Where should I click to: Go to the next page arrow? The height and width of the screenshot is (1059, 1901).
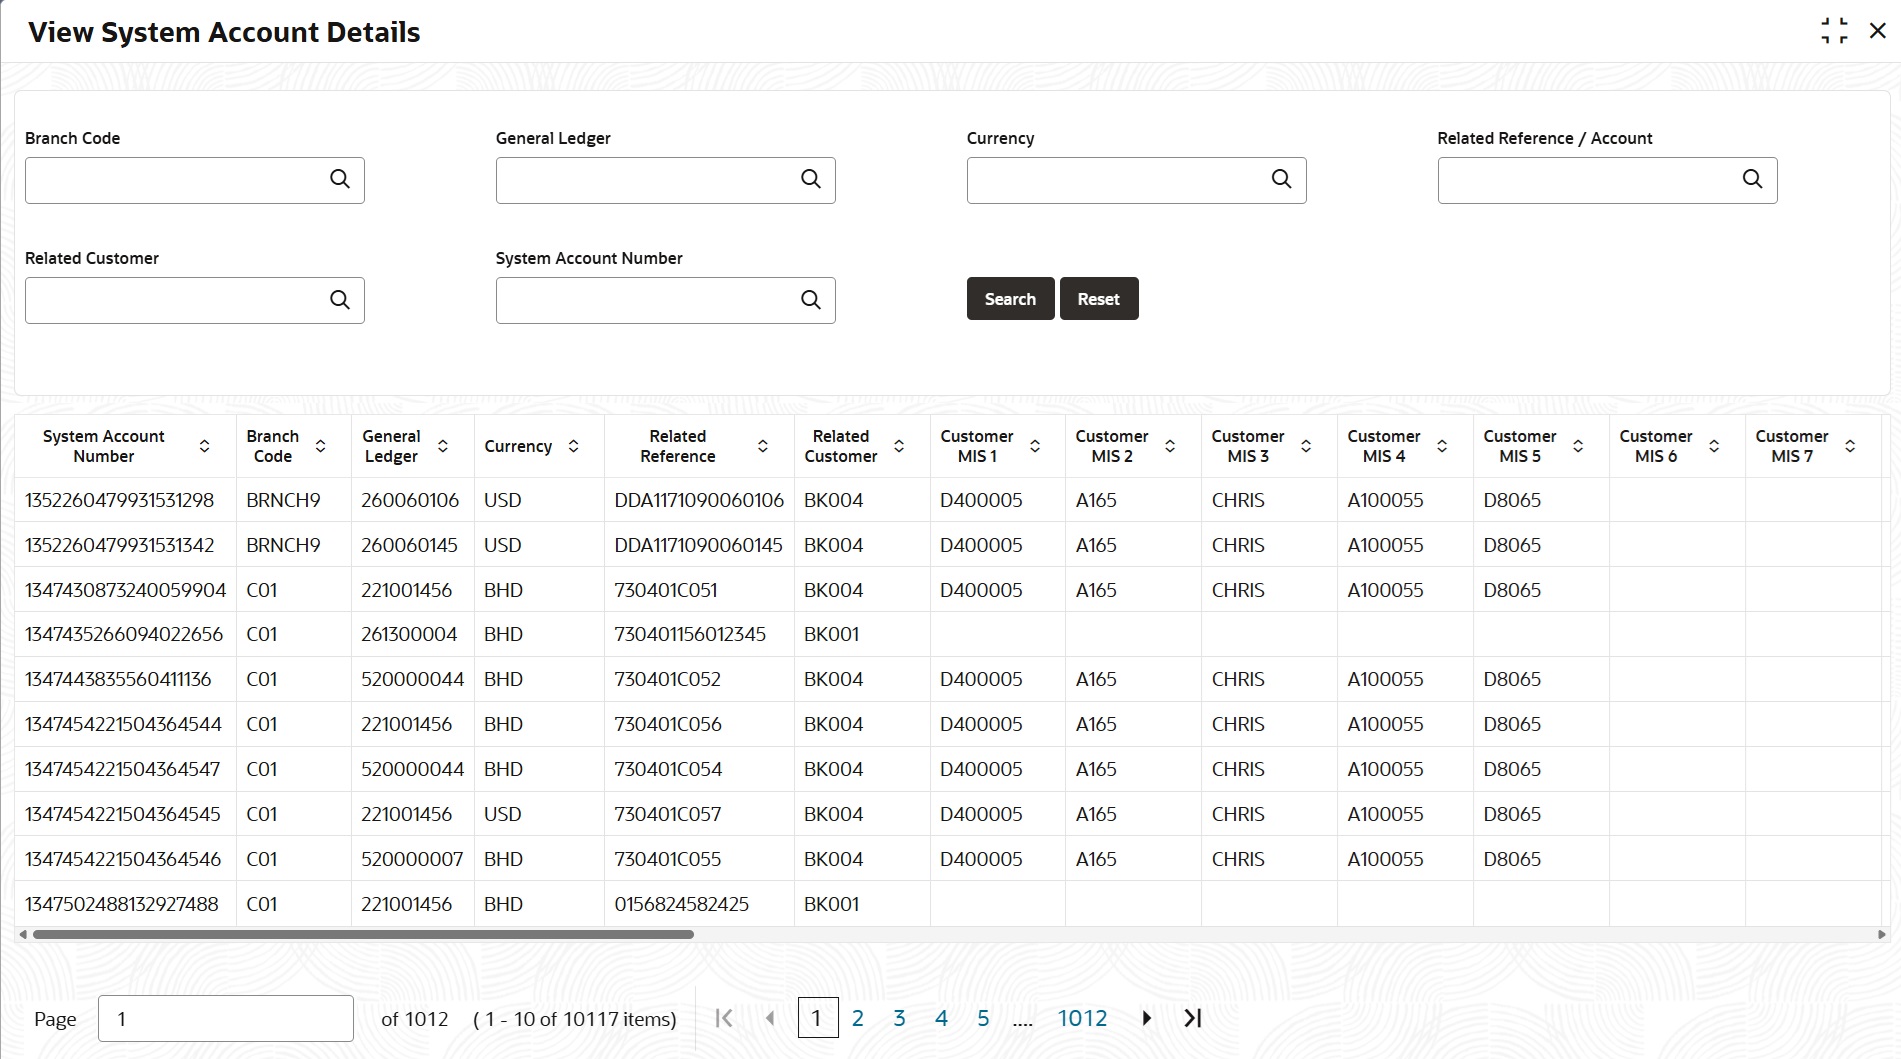point(1147,1018)
